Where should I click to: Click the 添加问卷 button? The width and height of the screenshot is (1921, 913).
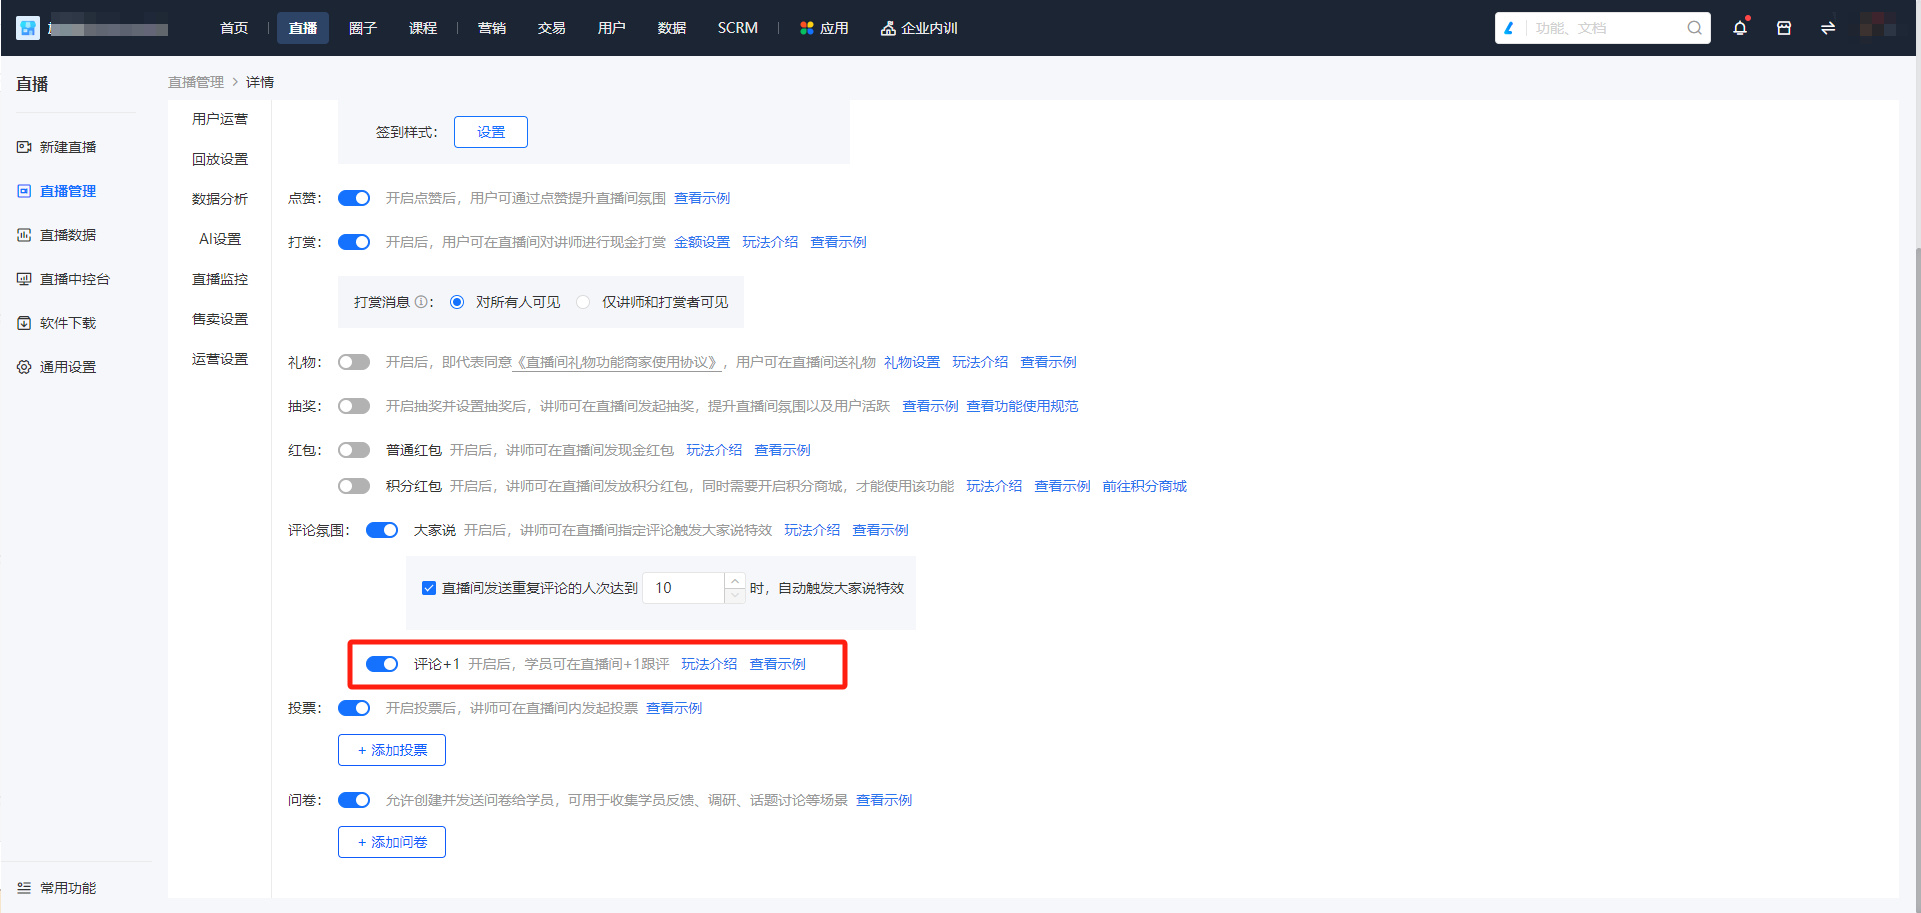392,842
